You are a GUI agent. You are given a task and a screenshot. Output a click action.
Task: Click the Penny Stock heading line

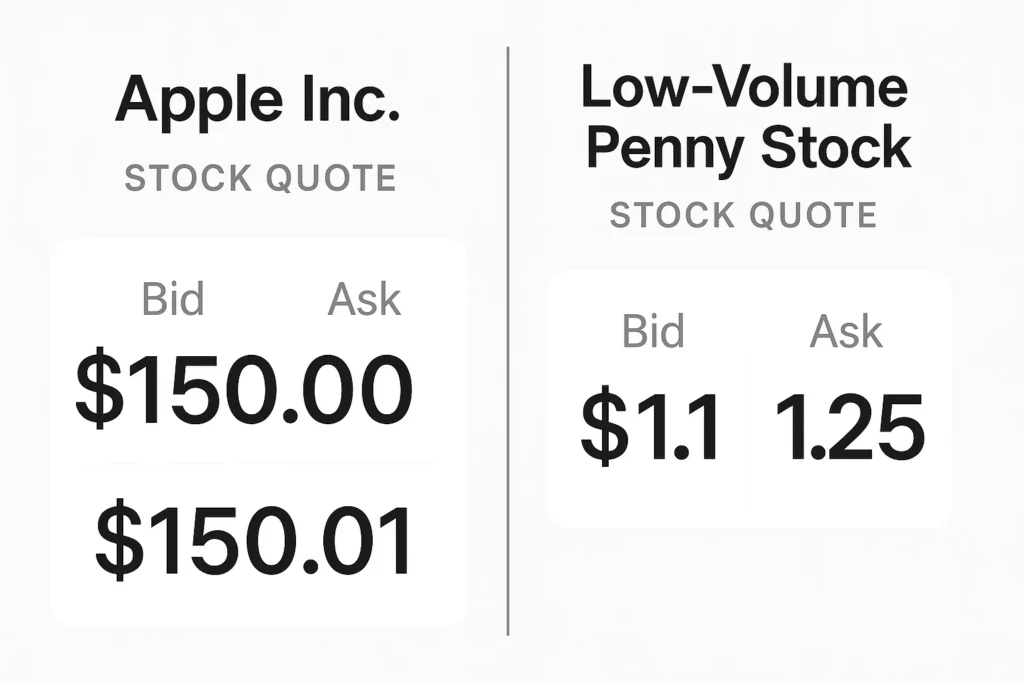748,148
